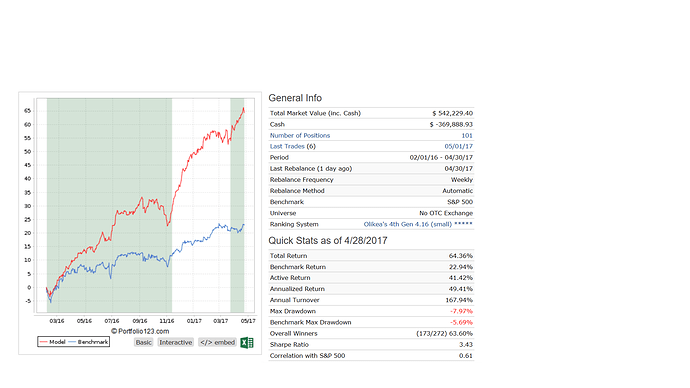Image resolution: width=690 pixels, height=388 pixels.
Task: Toggle the red Model legend entry
Action: click(52, 342)
